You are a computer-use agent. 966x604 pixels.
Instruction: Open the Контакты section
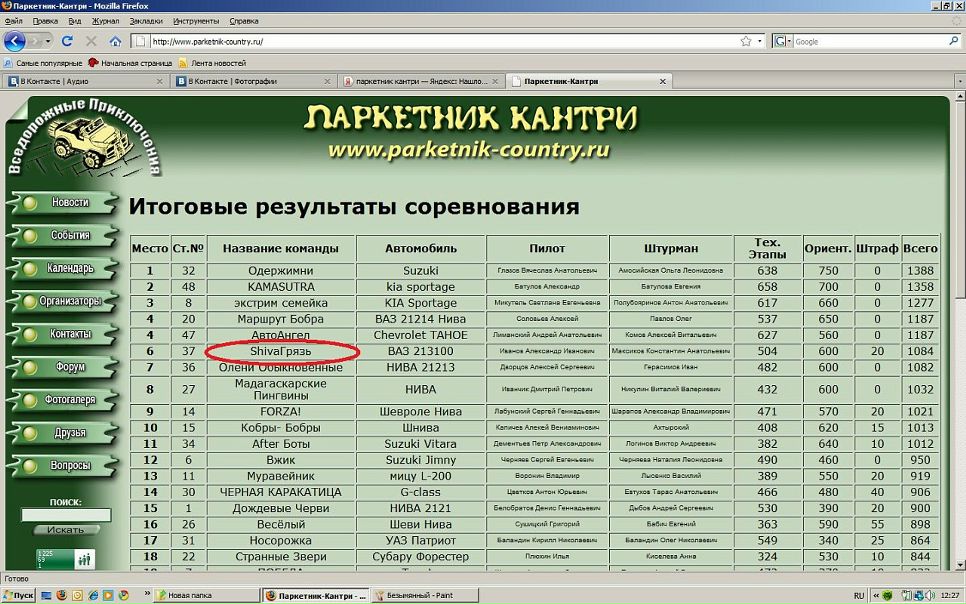coord(62,334)
